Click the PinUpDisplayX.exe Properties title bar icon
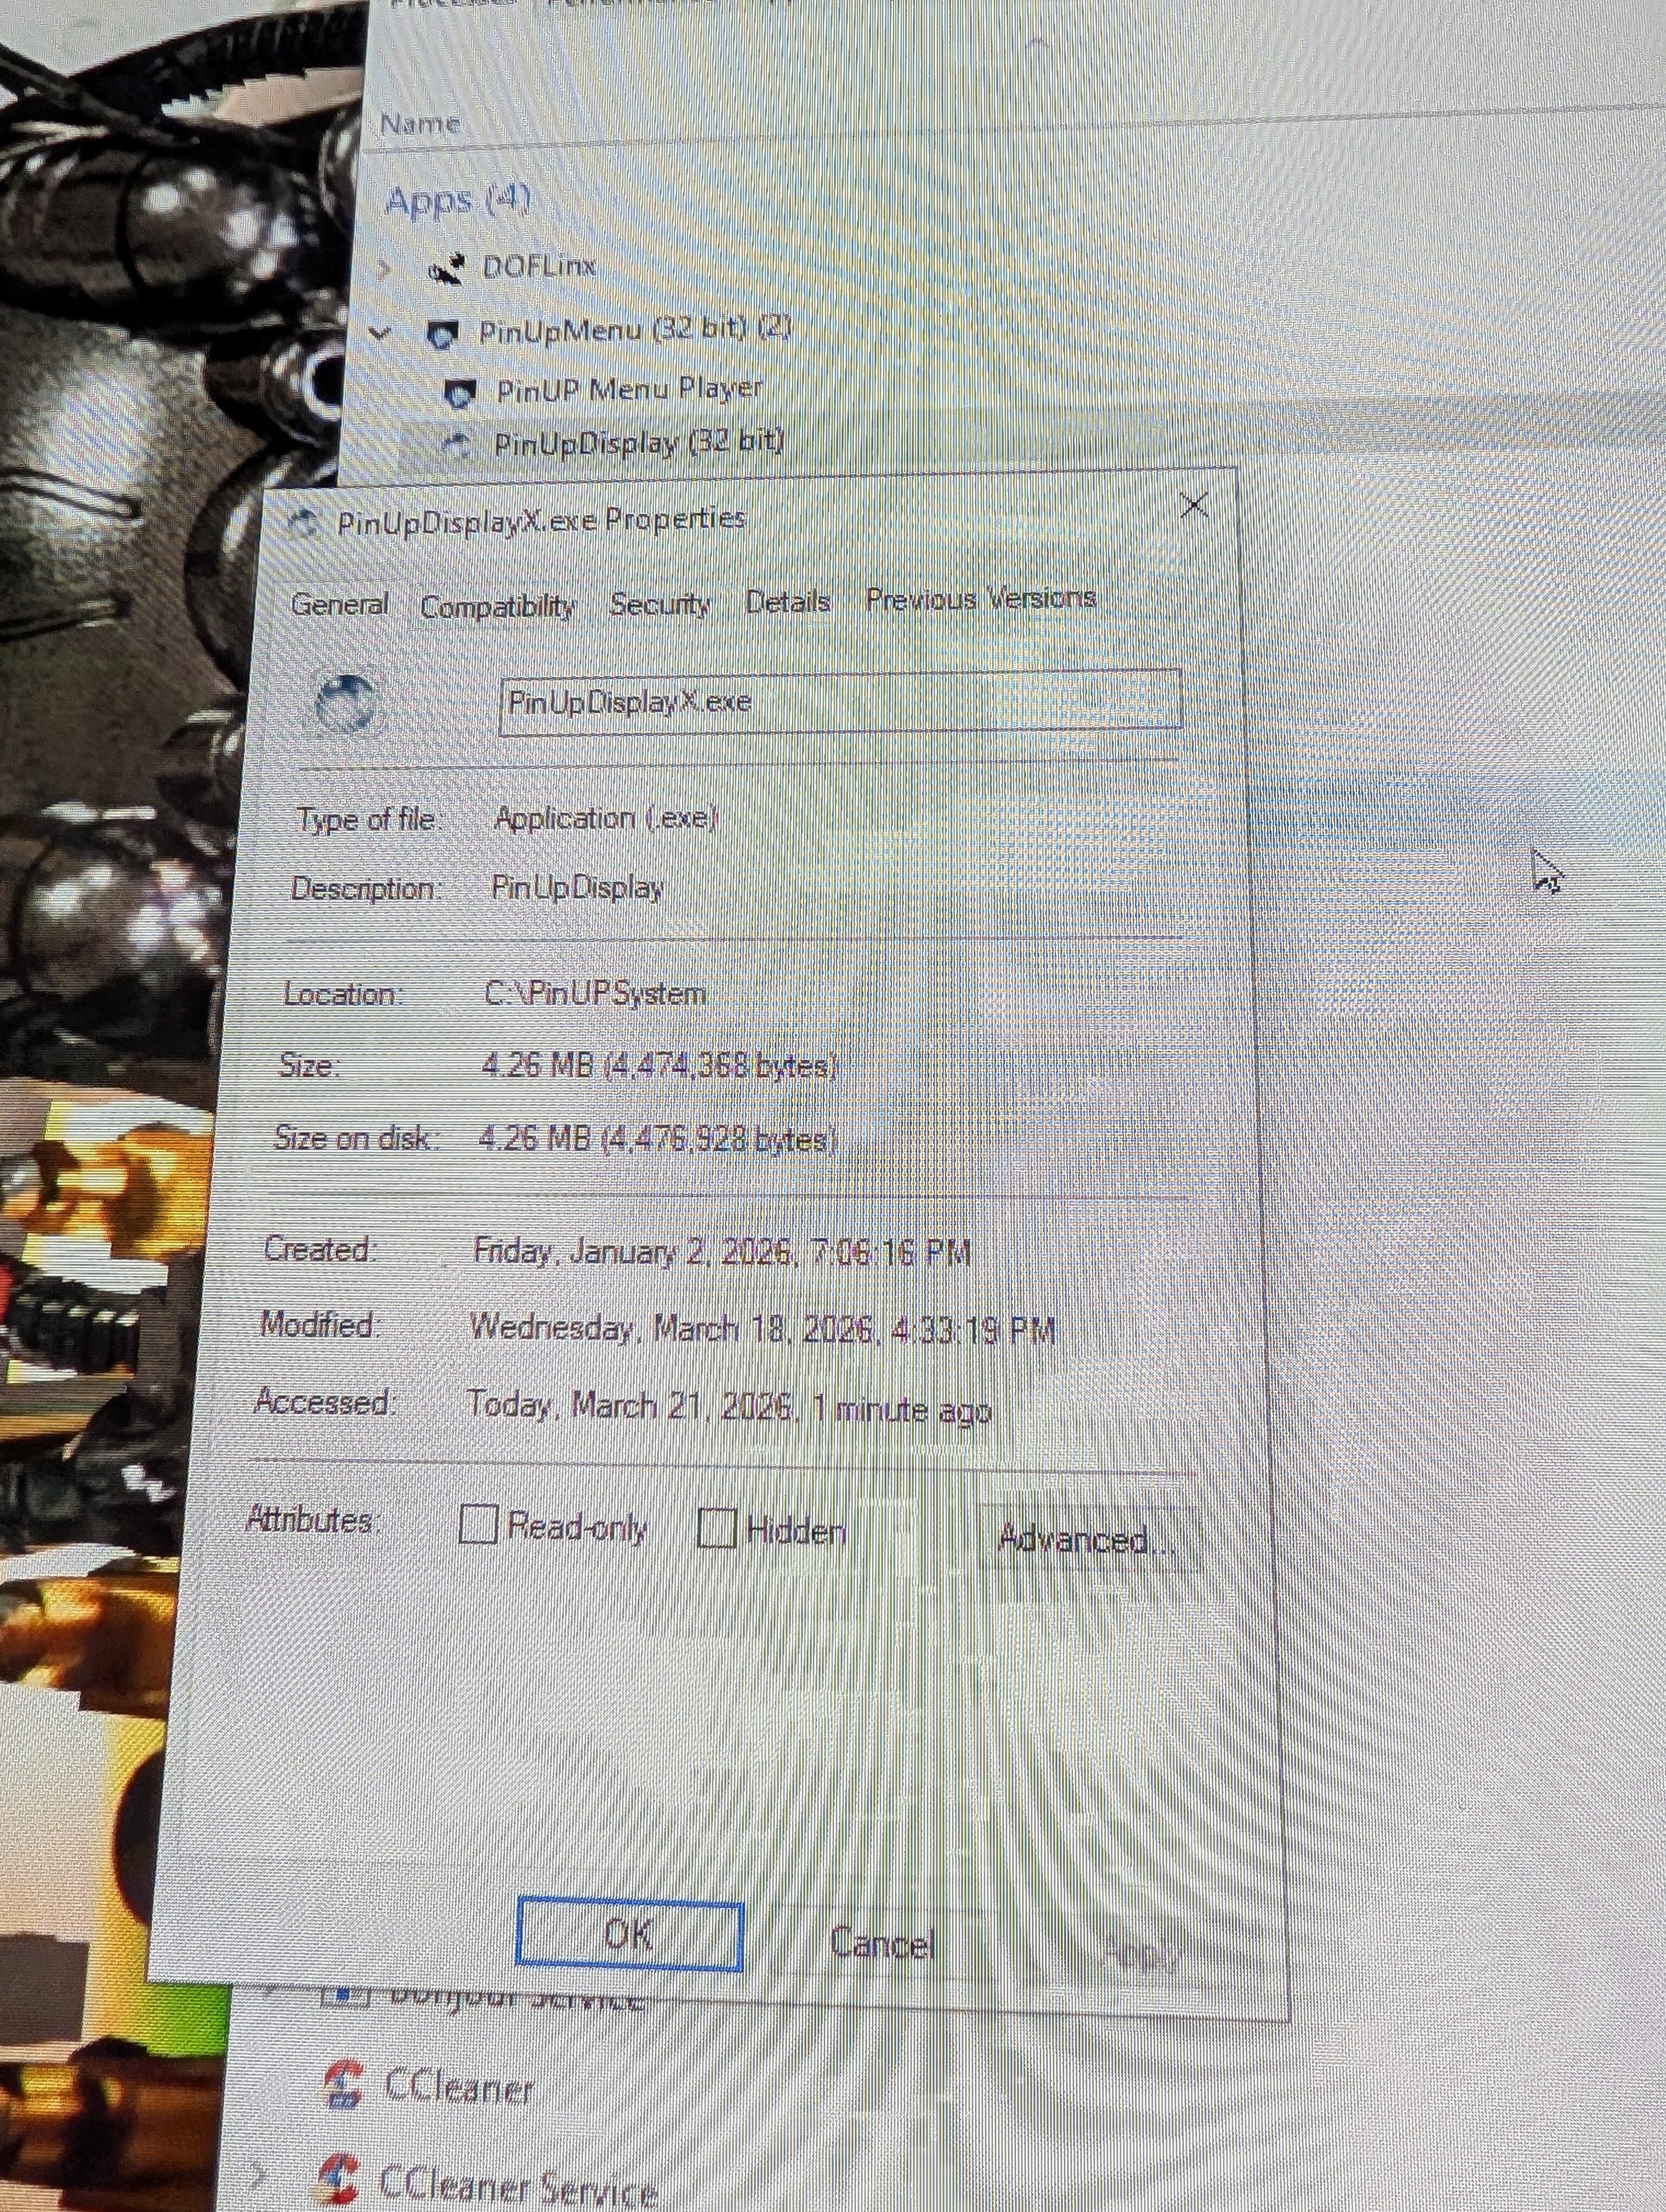This screenshot has width=1666, height=2212. click(x=302, y=523)
